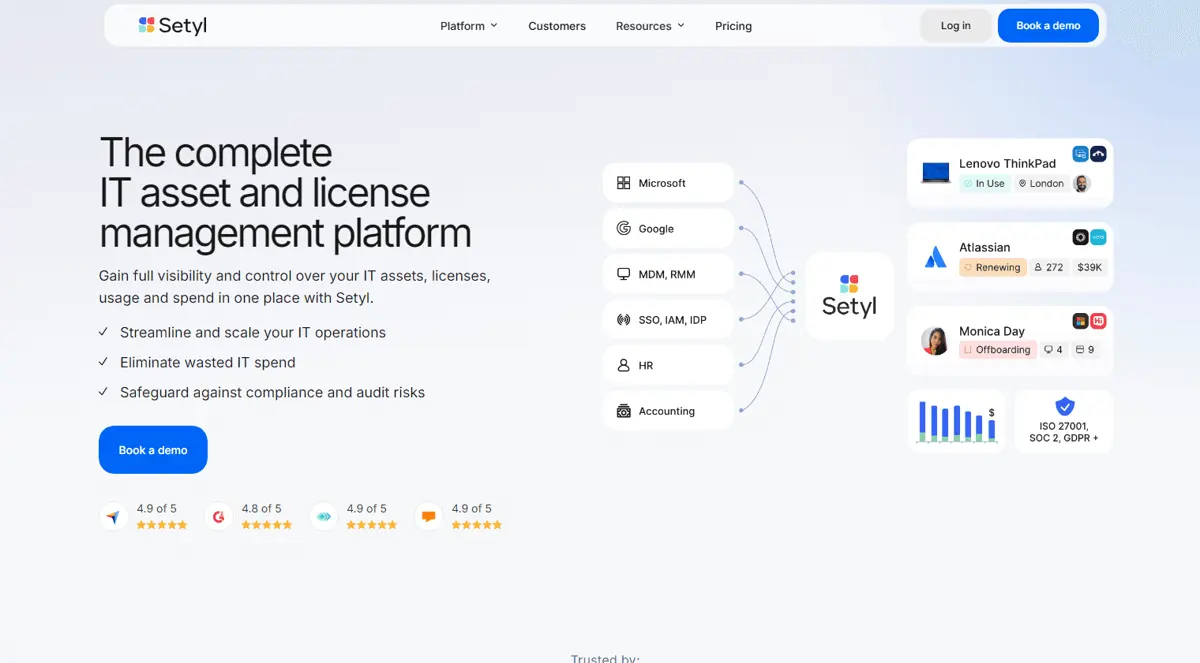The image size is (1200, 663).
Task: Click the 4.8 of 5 rating text
Action: tap(262, 509)
